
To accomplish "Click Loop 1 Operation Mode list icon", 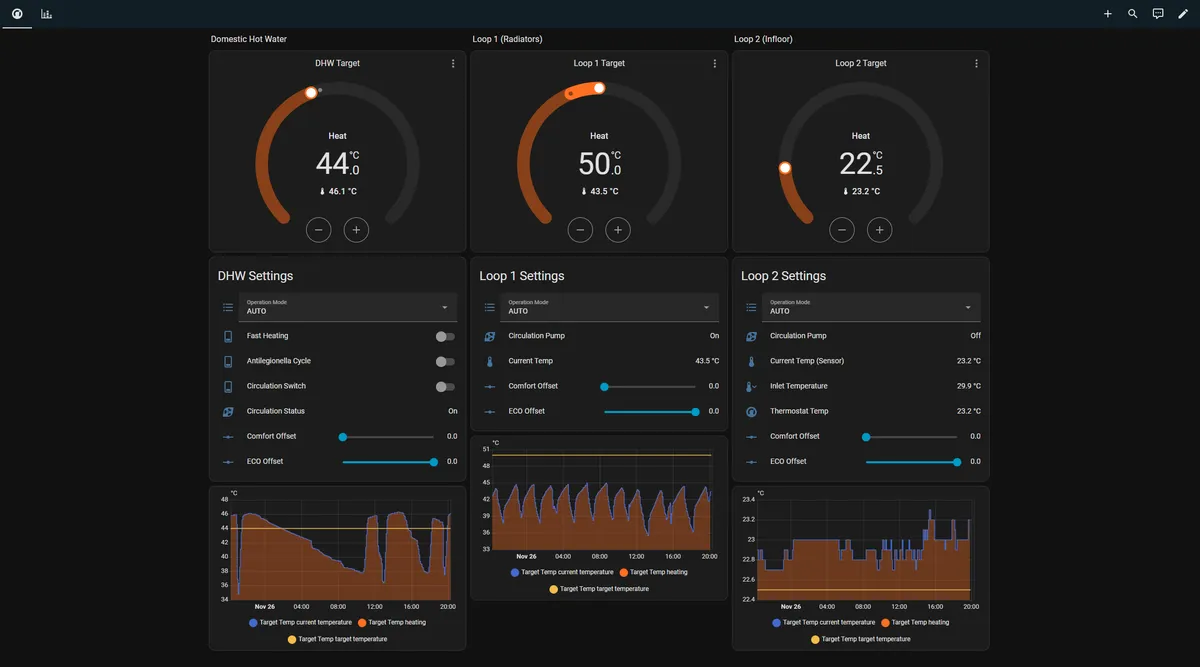I will pos(490,307).
